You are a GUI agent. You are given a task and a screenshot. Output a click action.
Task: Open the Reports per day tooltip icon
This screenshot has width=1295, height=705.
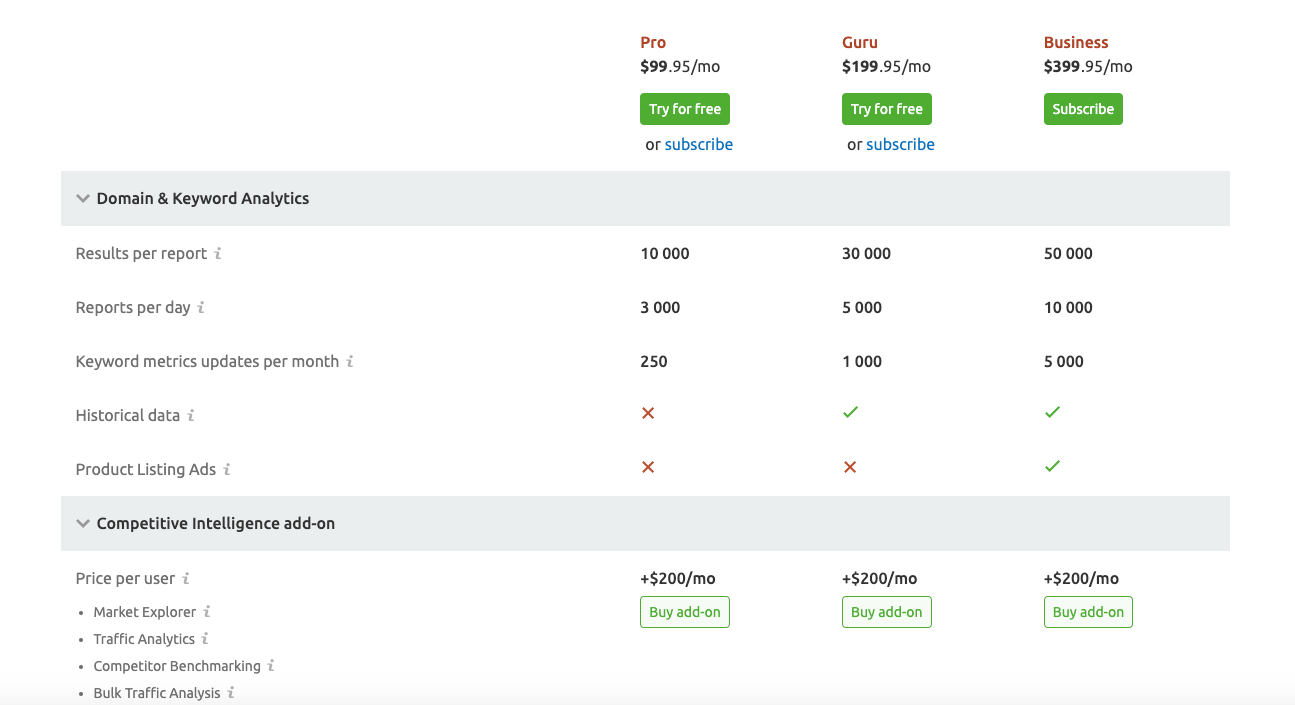[x=202, y=308]
